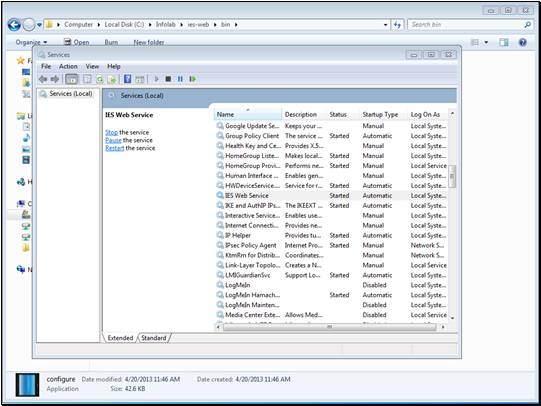Image resolution: width=541 pixels, height=406 pixels.
Task: Click the Export List toolbar icon
Action: coord(112,79)
